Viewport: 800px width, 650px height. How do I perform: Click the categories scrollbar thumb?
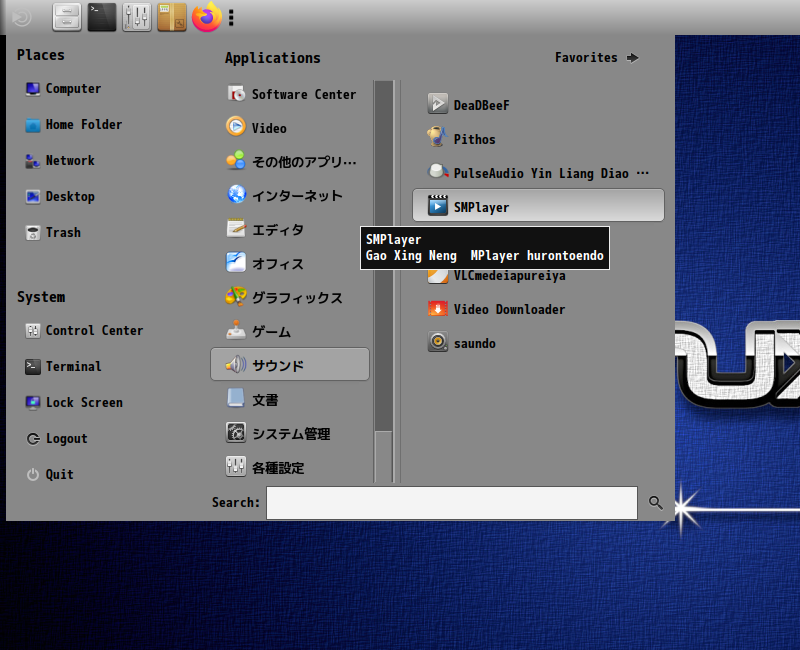click(x=384, y=256)
